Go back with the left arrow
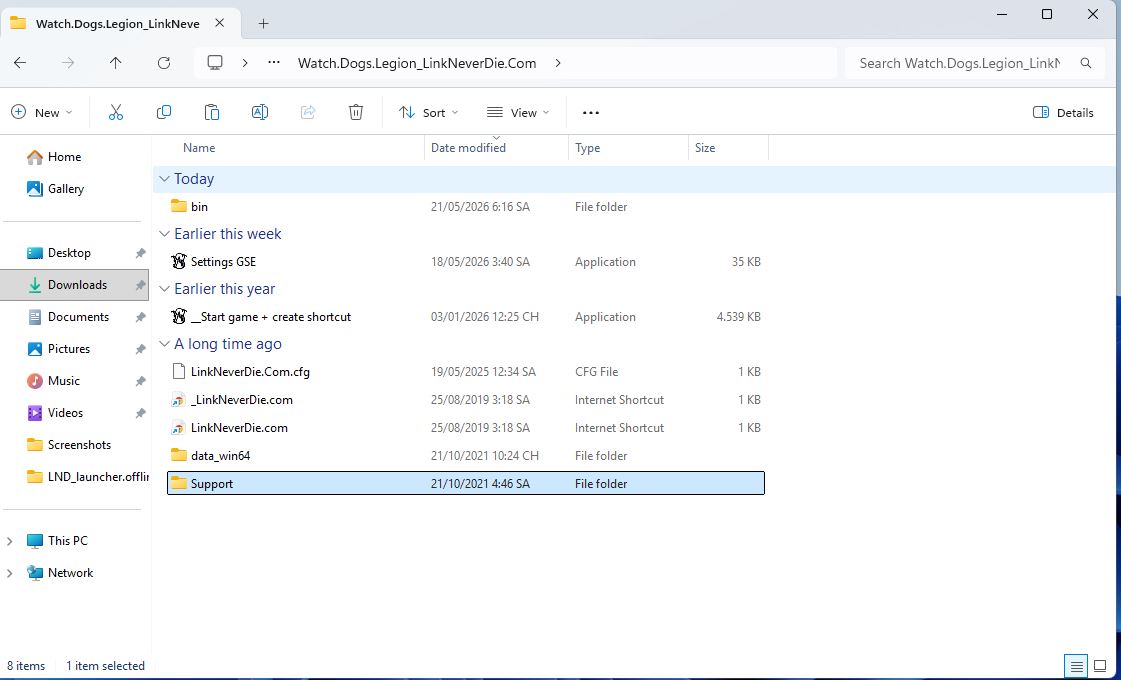Screen dimensions: 1121x680 pyautogui.click(x=20, y=63)
